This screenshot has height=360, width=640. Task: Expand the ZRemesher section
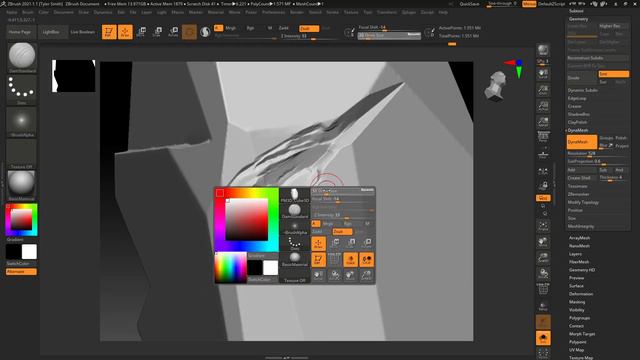click(x=578, y=194)
